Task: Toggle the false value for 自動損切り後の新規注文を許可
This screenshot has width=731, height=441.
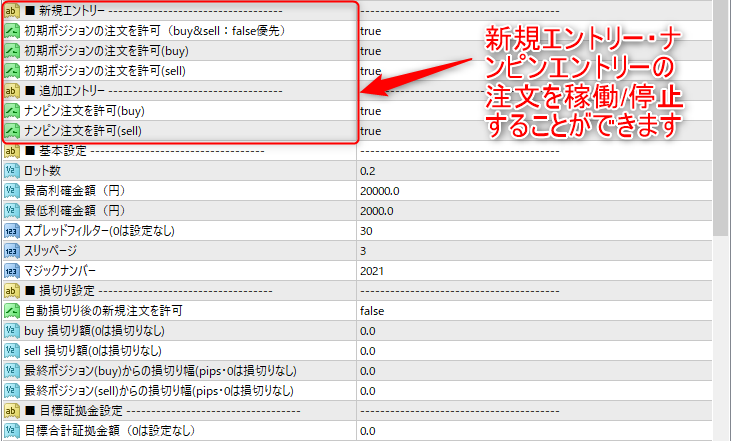Action: tap(372, 311)
